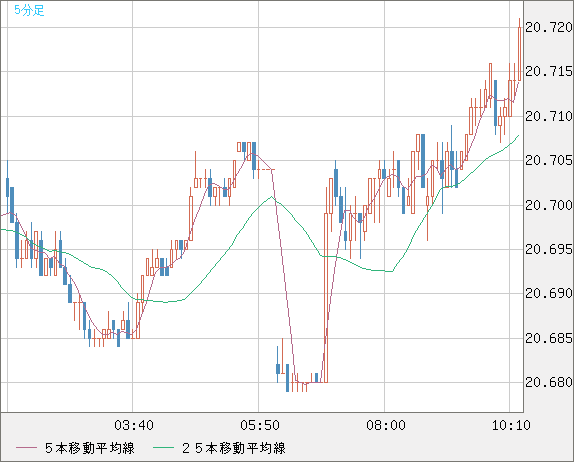
Task: Click the 25本移動平均線 legend text
Action: point(234,448)
